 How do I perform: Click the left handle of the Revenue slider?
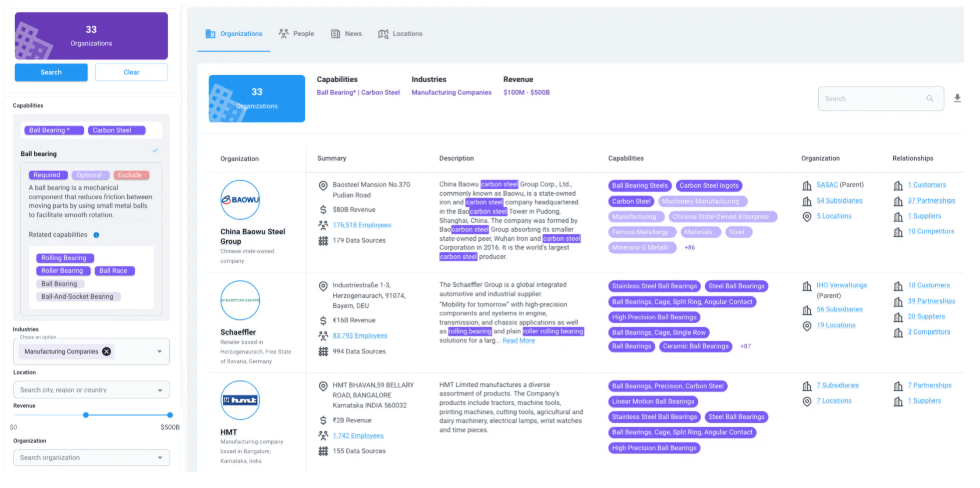(86, 415)
